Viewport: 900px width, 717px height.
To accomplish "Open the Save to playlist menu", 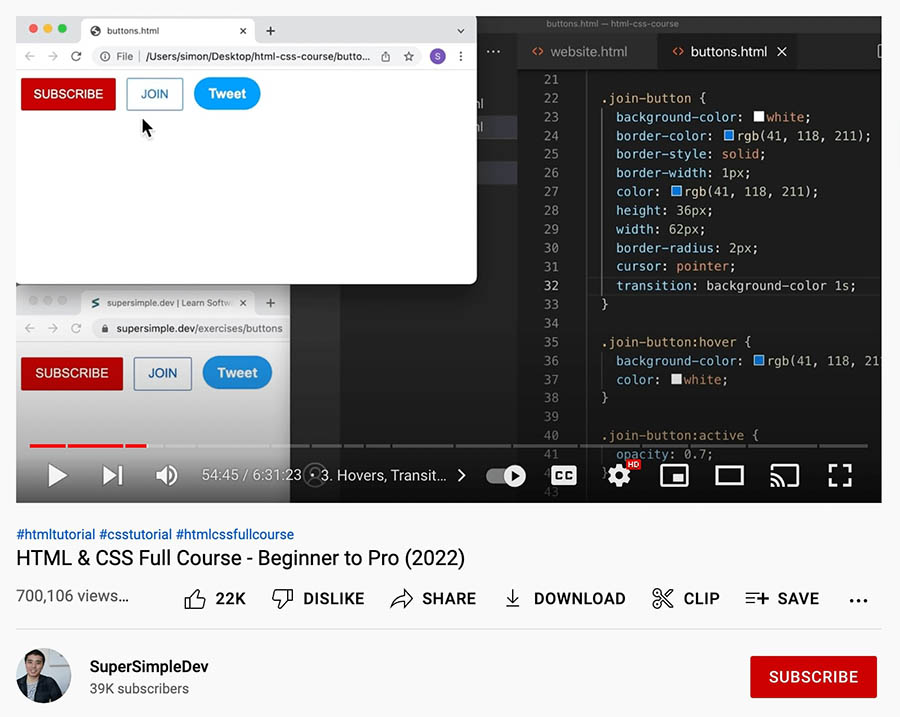I will click(782, 598).
